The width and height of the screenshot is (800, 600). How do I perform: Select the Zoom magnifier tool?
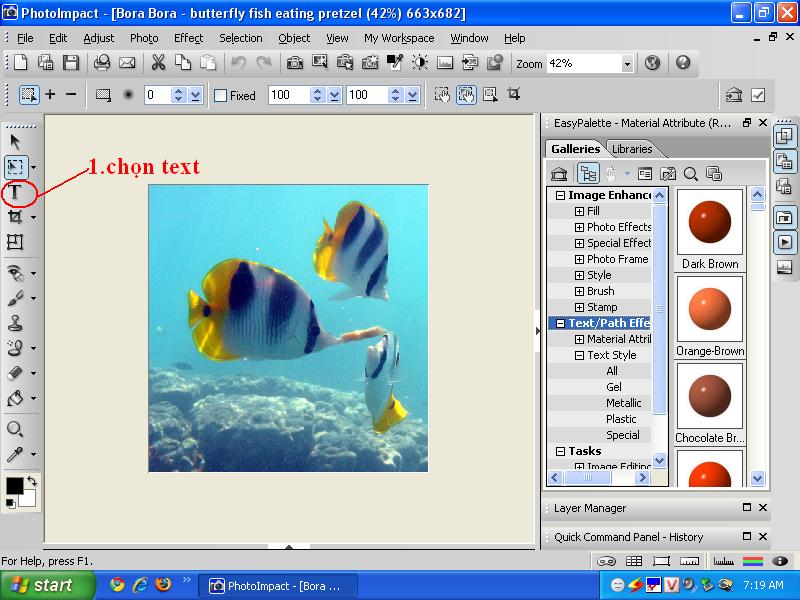tap(15, 429)
